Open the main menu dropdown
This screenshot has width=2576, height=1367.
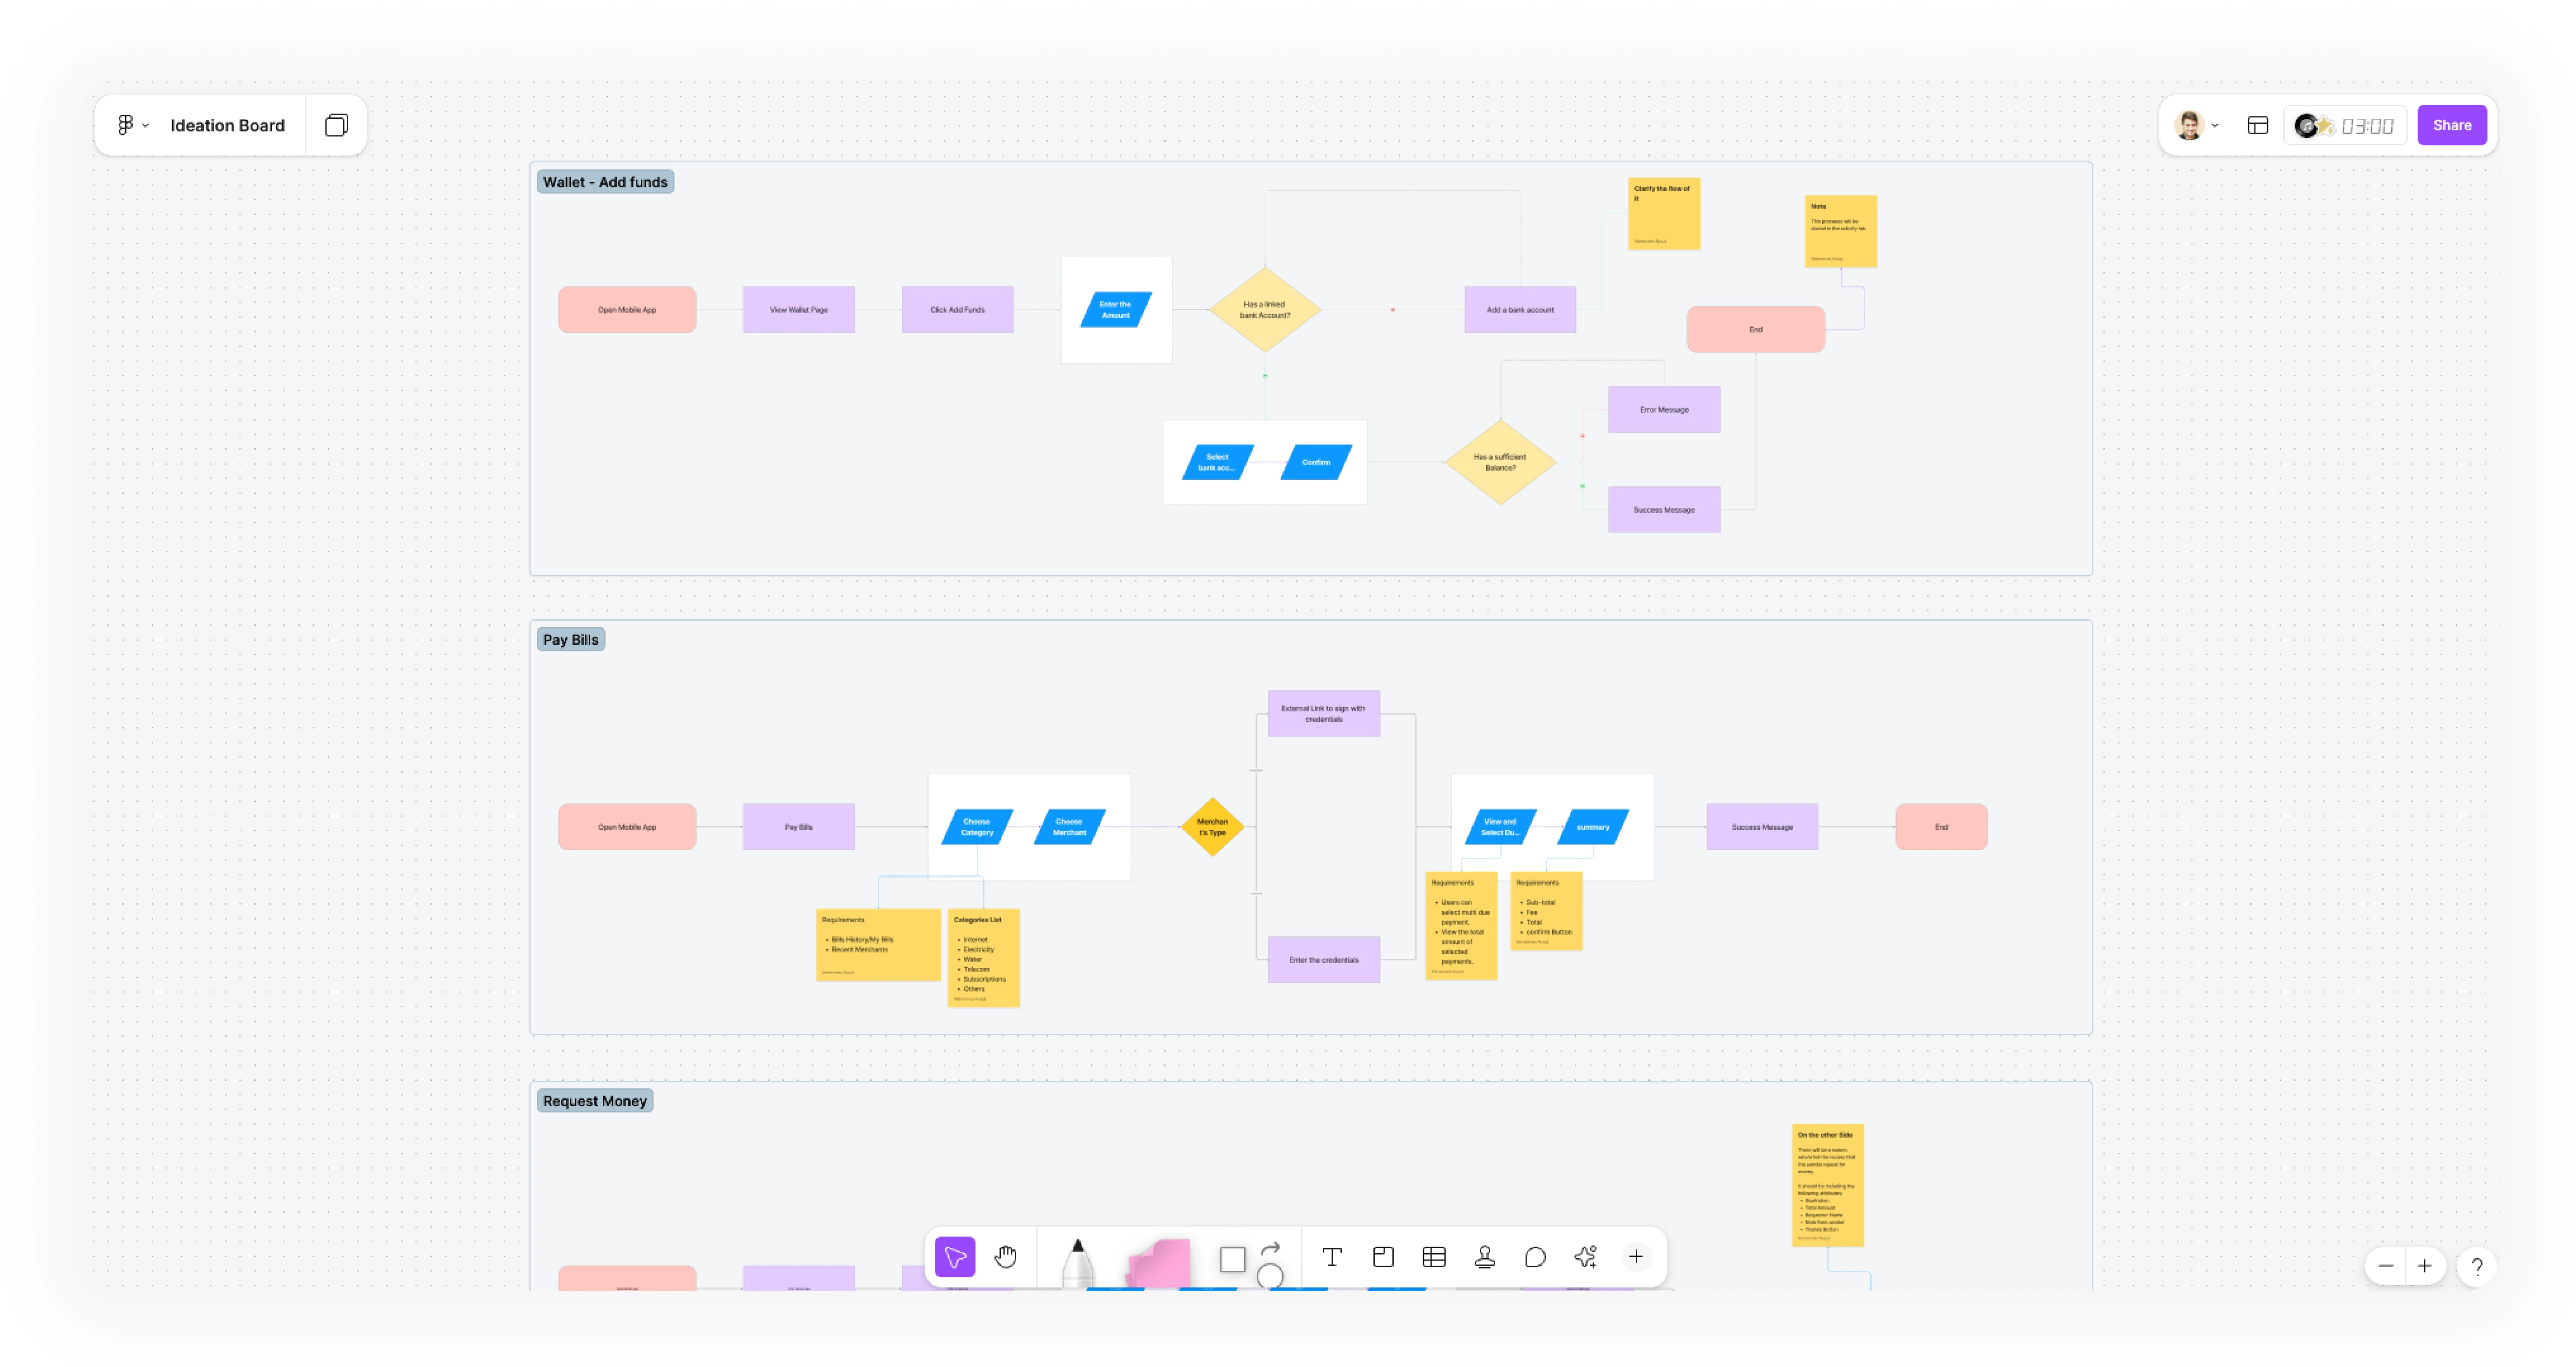[x=132, y=125]
